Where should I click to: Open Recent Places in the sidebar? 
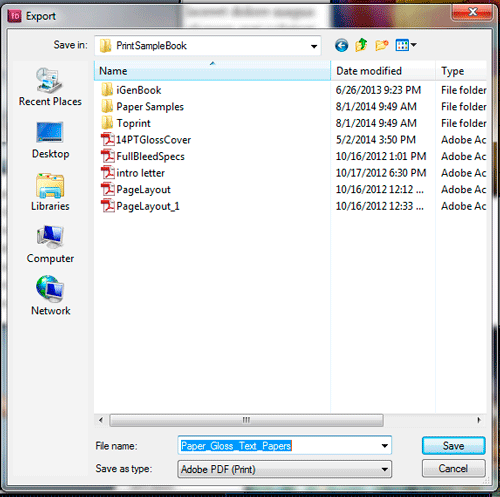pos(50,87)
